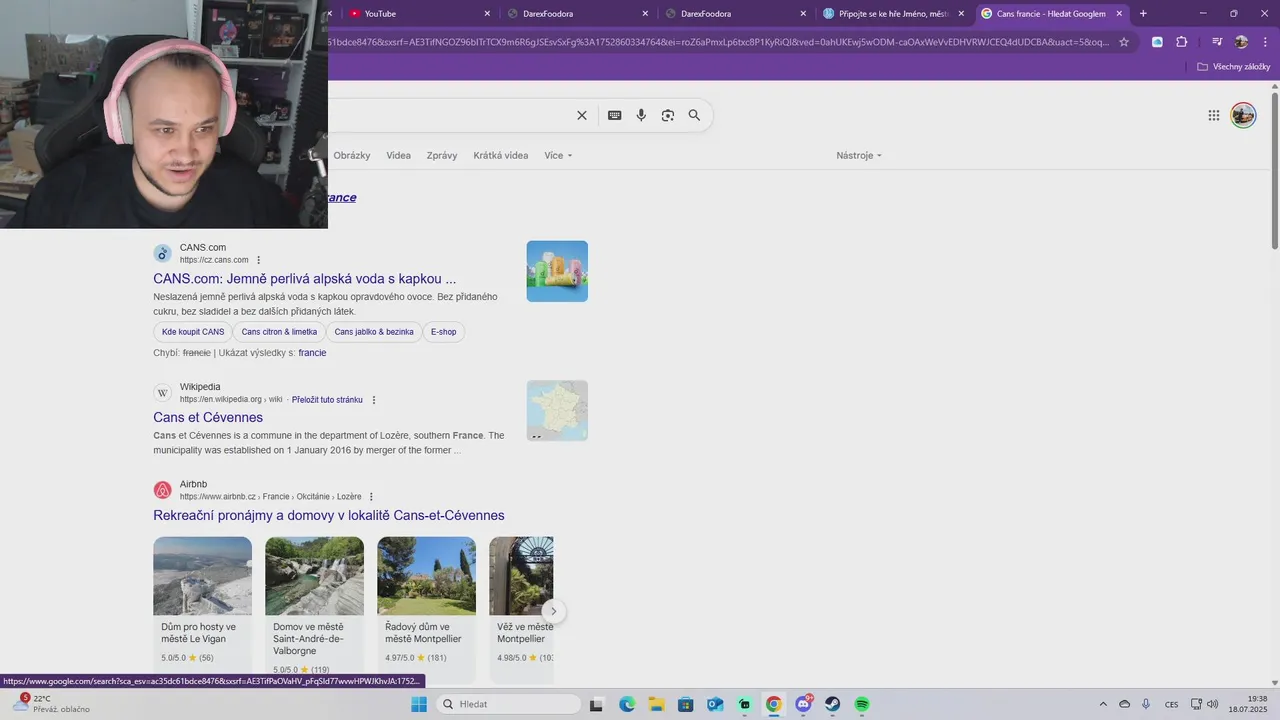Screen dimensions: 1280x720
Task: Bookmark this page with the star icon
Action: (1124, 42)
